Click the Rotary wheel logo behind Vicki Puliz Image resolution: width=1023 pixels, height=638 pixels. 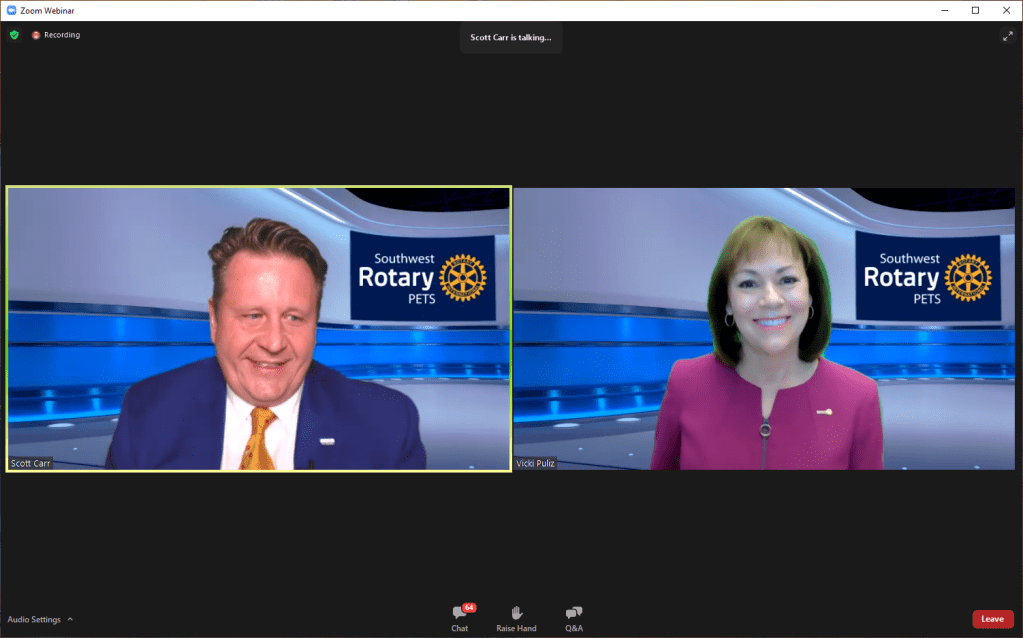[x=967, y=277]
